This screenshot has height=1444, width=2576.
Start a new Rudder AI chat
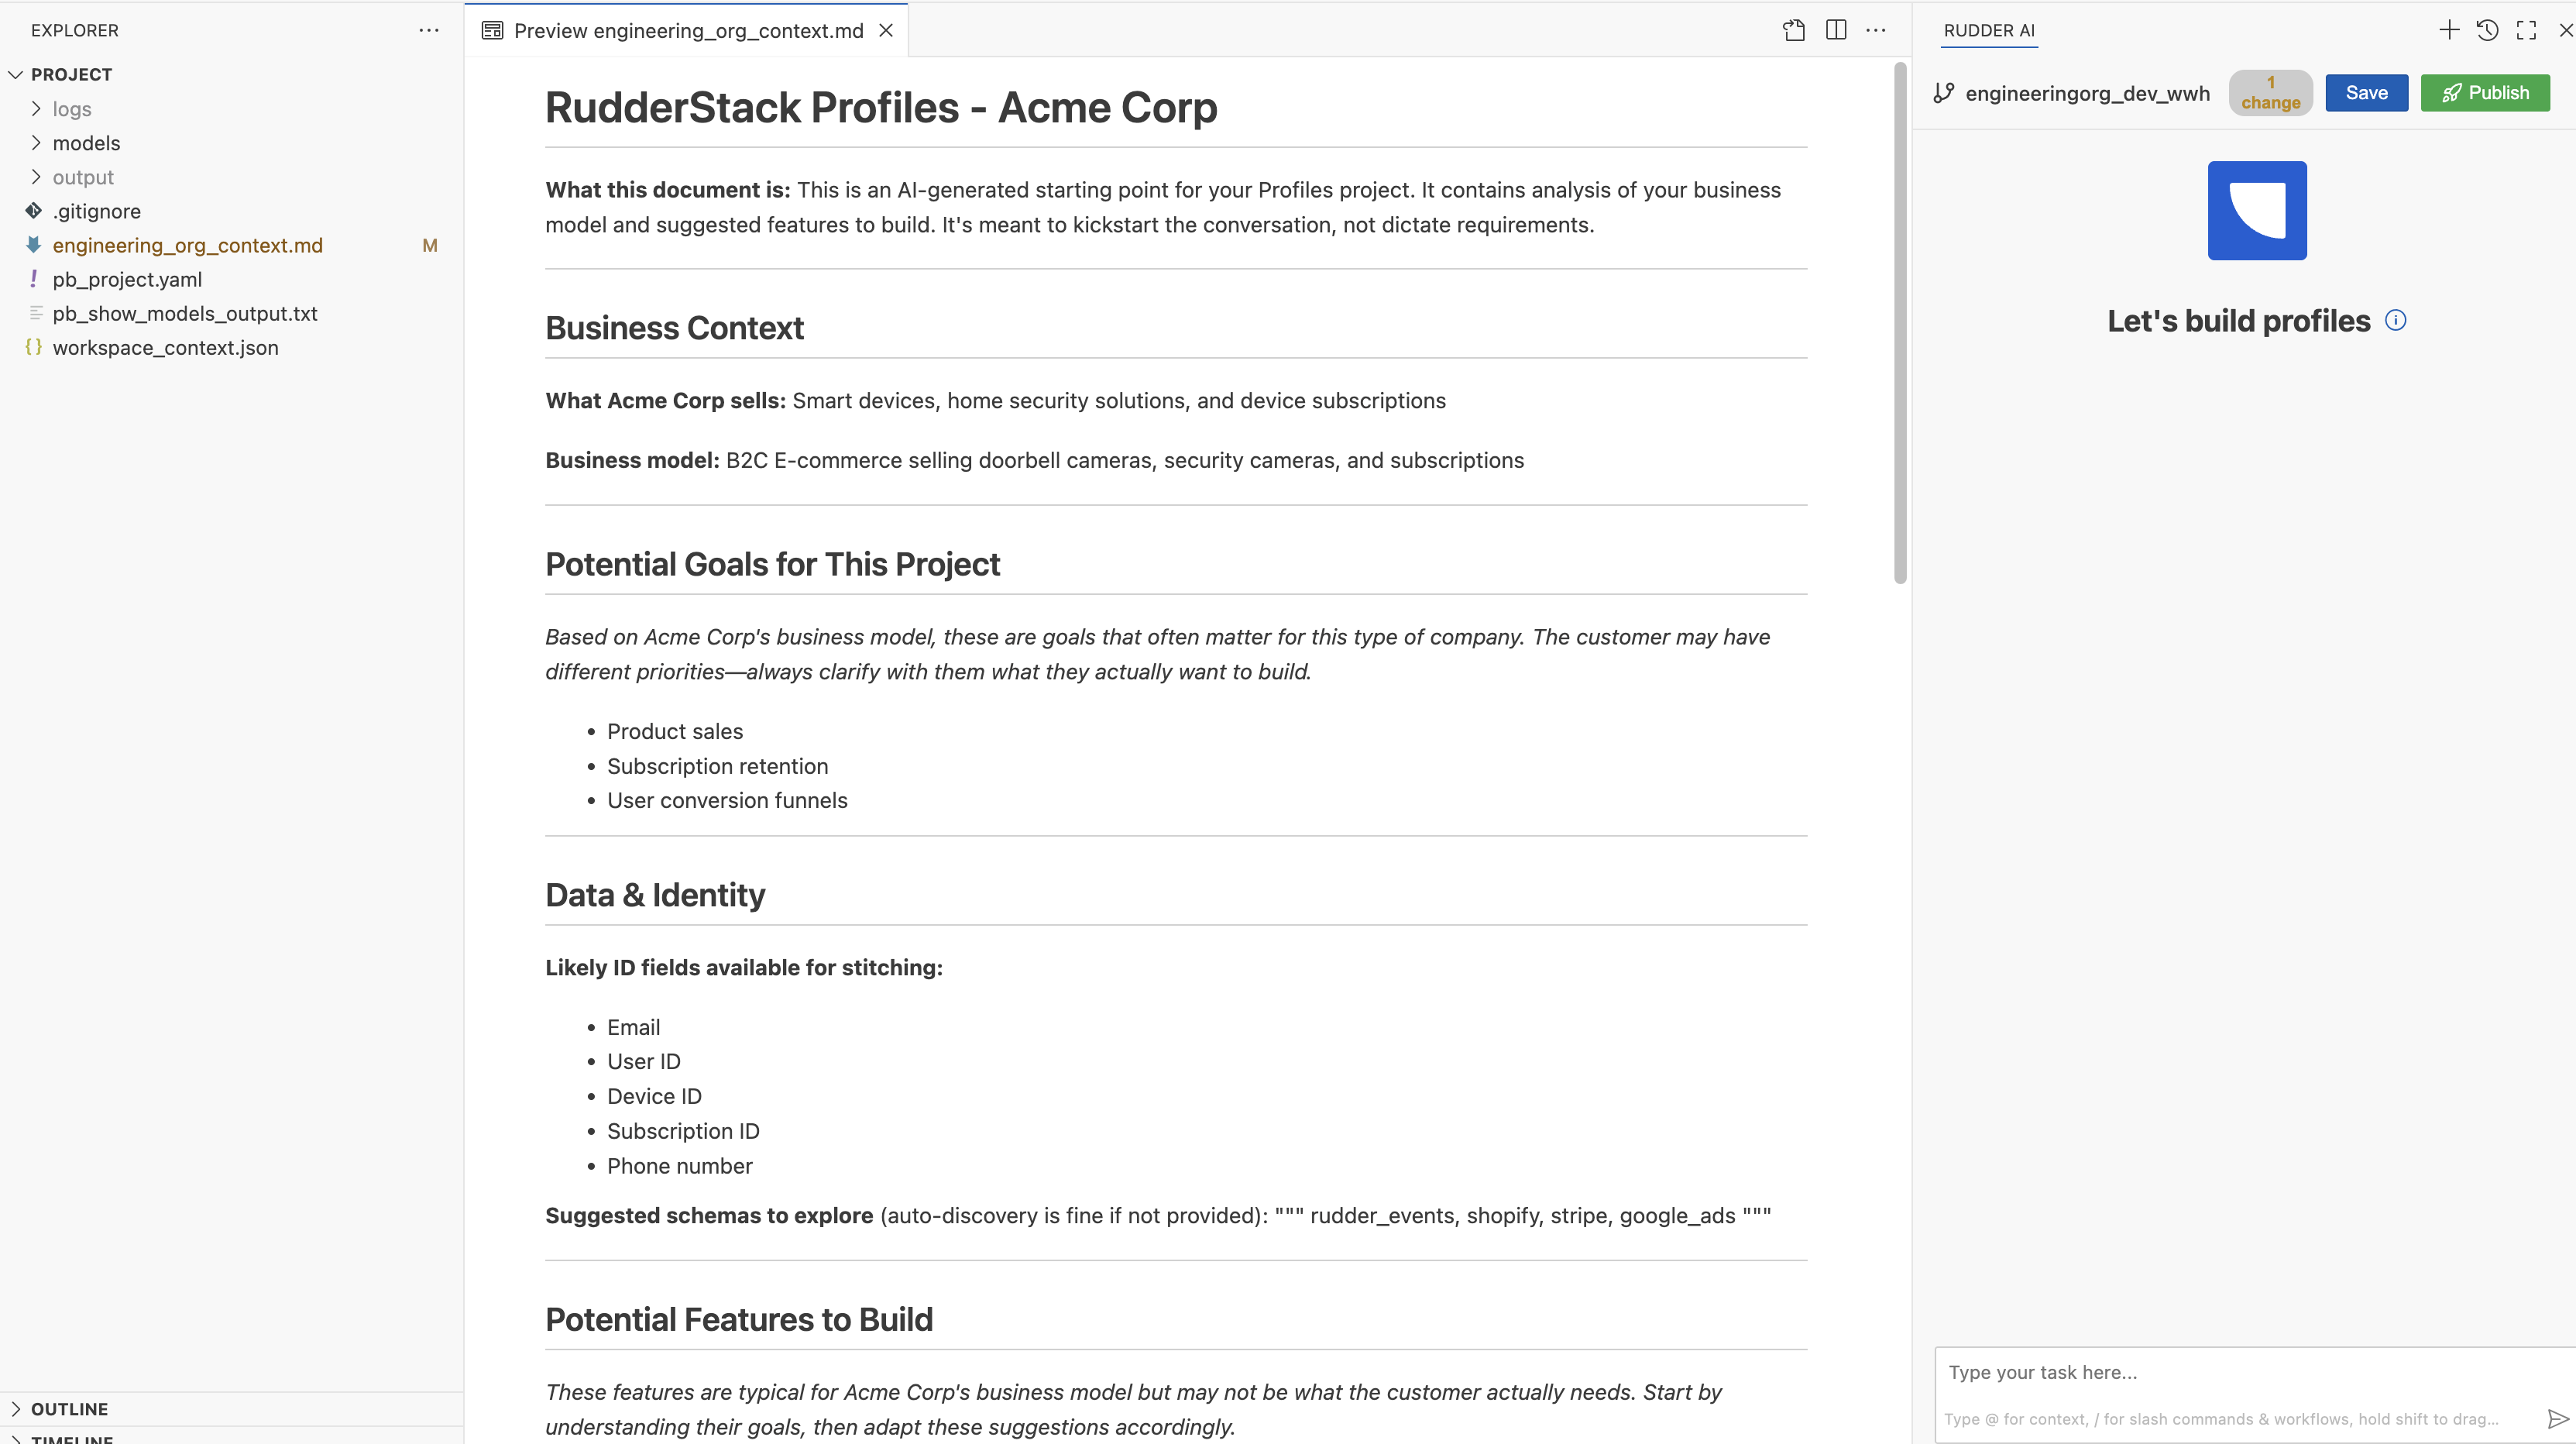[2449, 30]
